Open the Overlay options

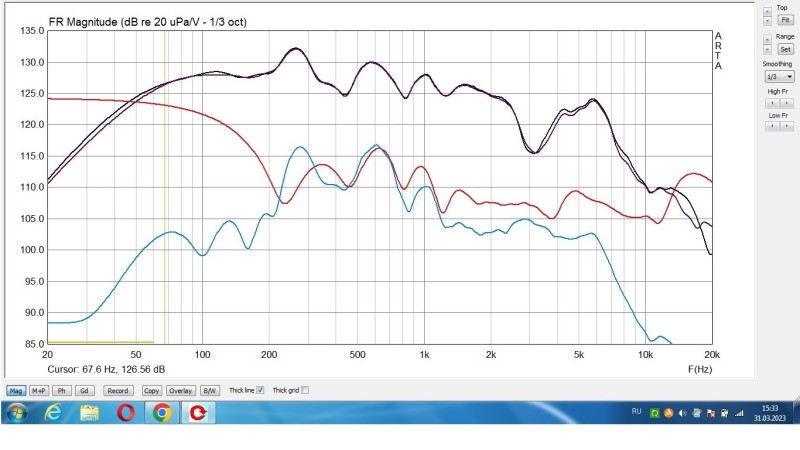[x=181, y=391]
